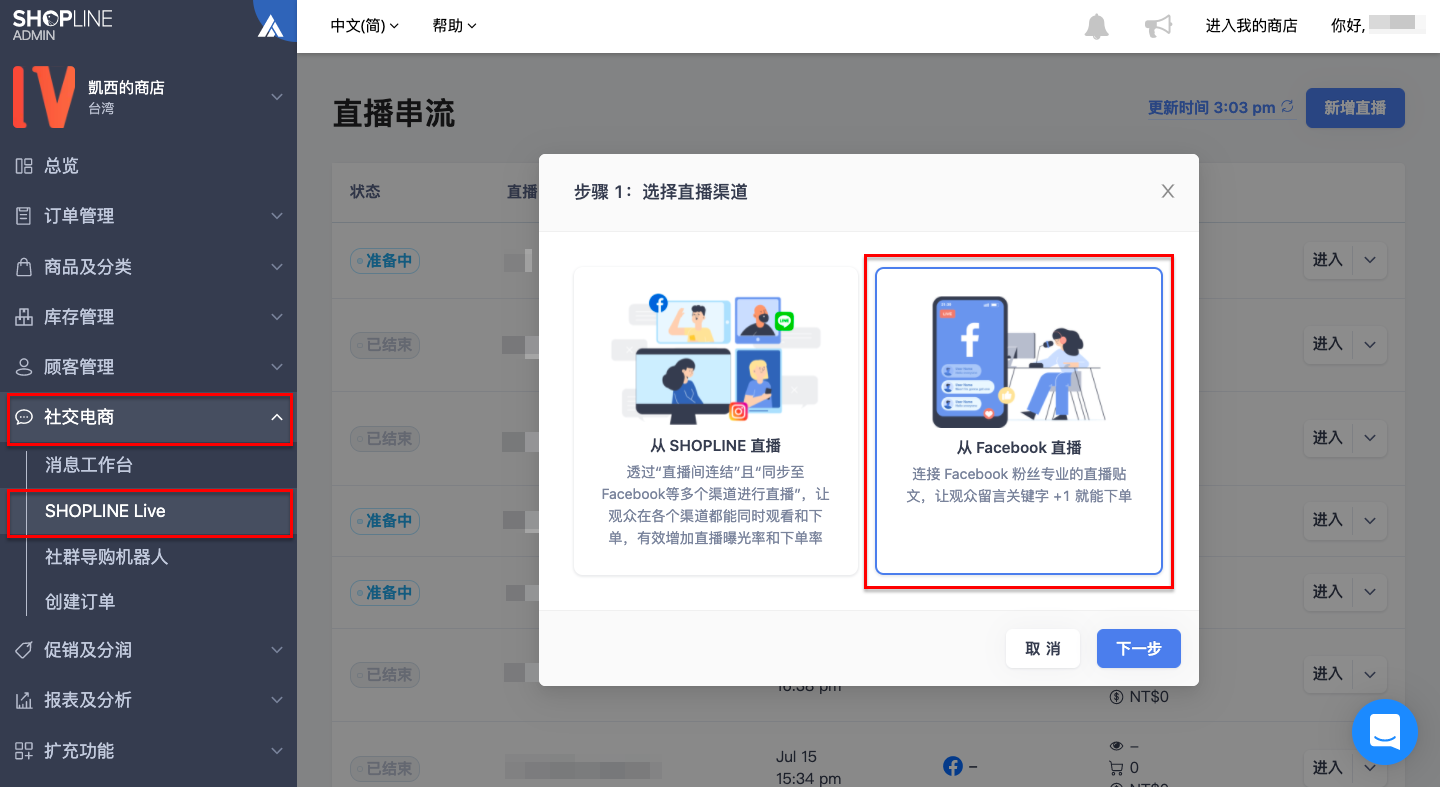Image resolution: width=1440 pixels, height=787 pixels.
Task: Expand the 顾客管理 menu
Action: click(x=277, y=367)
